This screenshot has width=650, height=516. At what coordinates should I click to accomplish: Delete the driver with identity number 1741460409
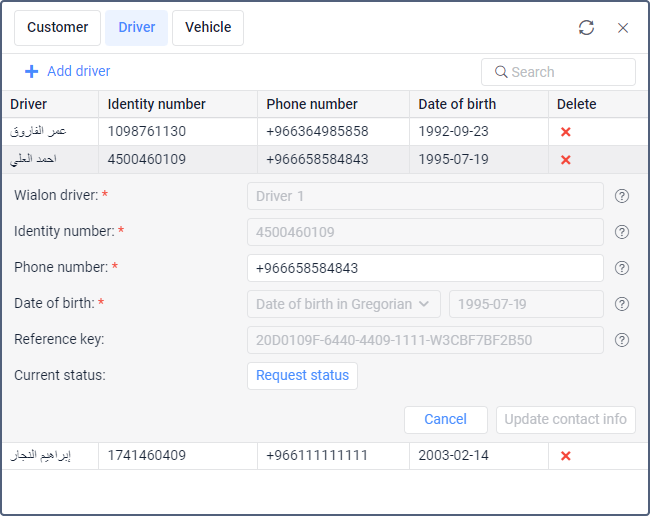click(x=565, y=456)
